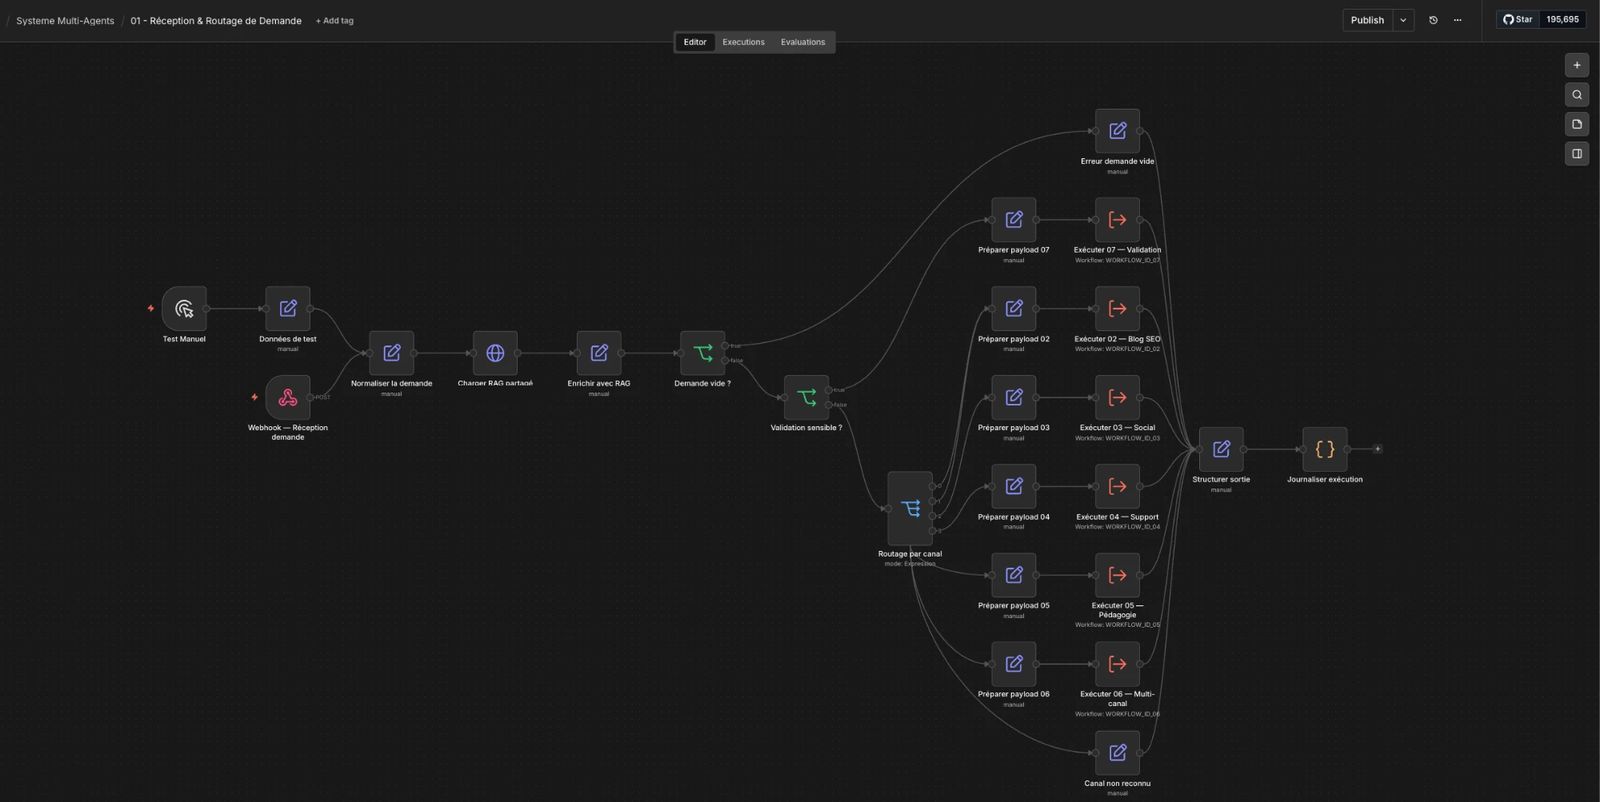Screen dimensions: 1600x802
Task: Open the Enrichir avec RAG node
Action: (x=599, y=353)
